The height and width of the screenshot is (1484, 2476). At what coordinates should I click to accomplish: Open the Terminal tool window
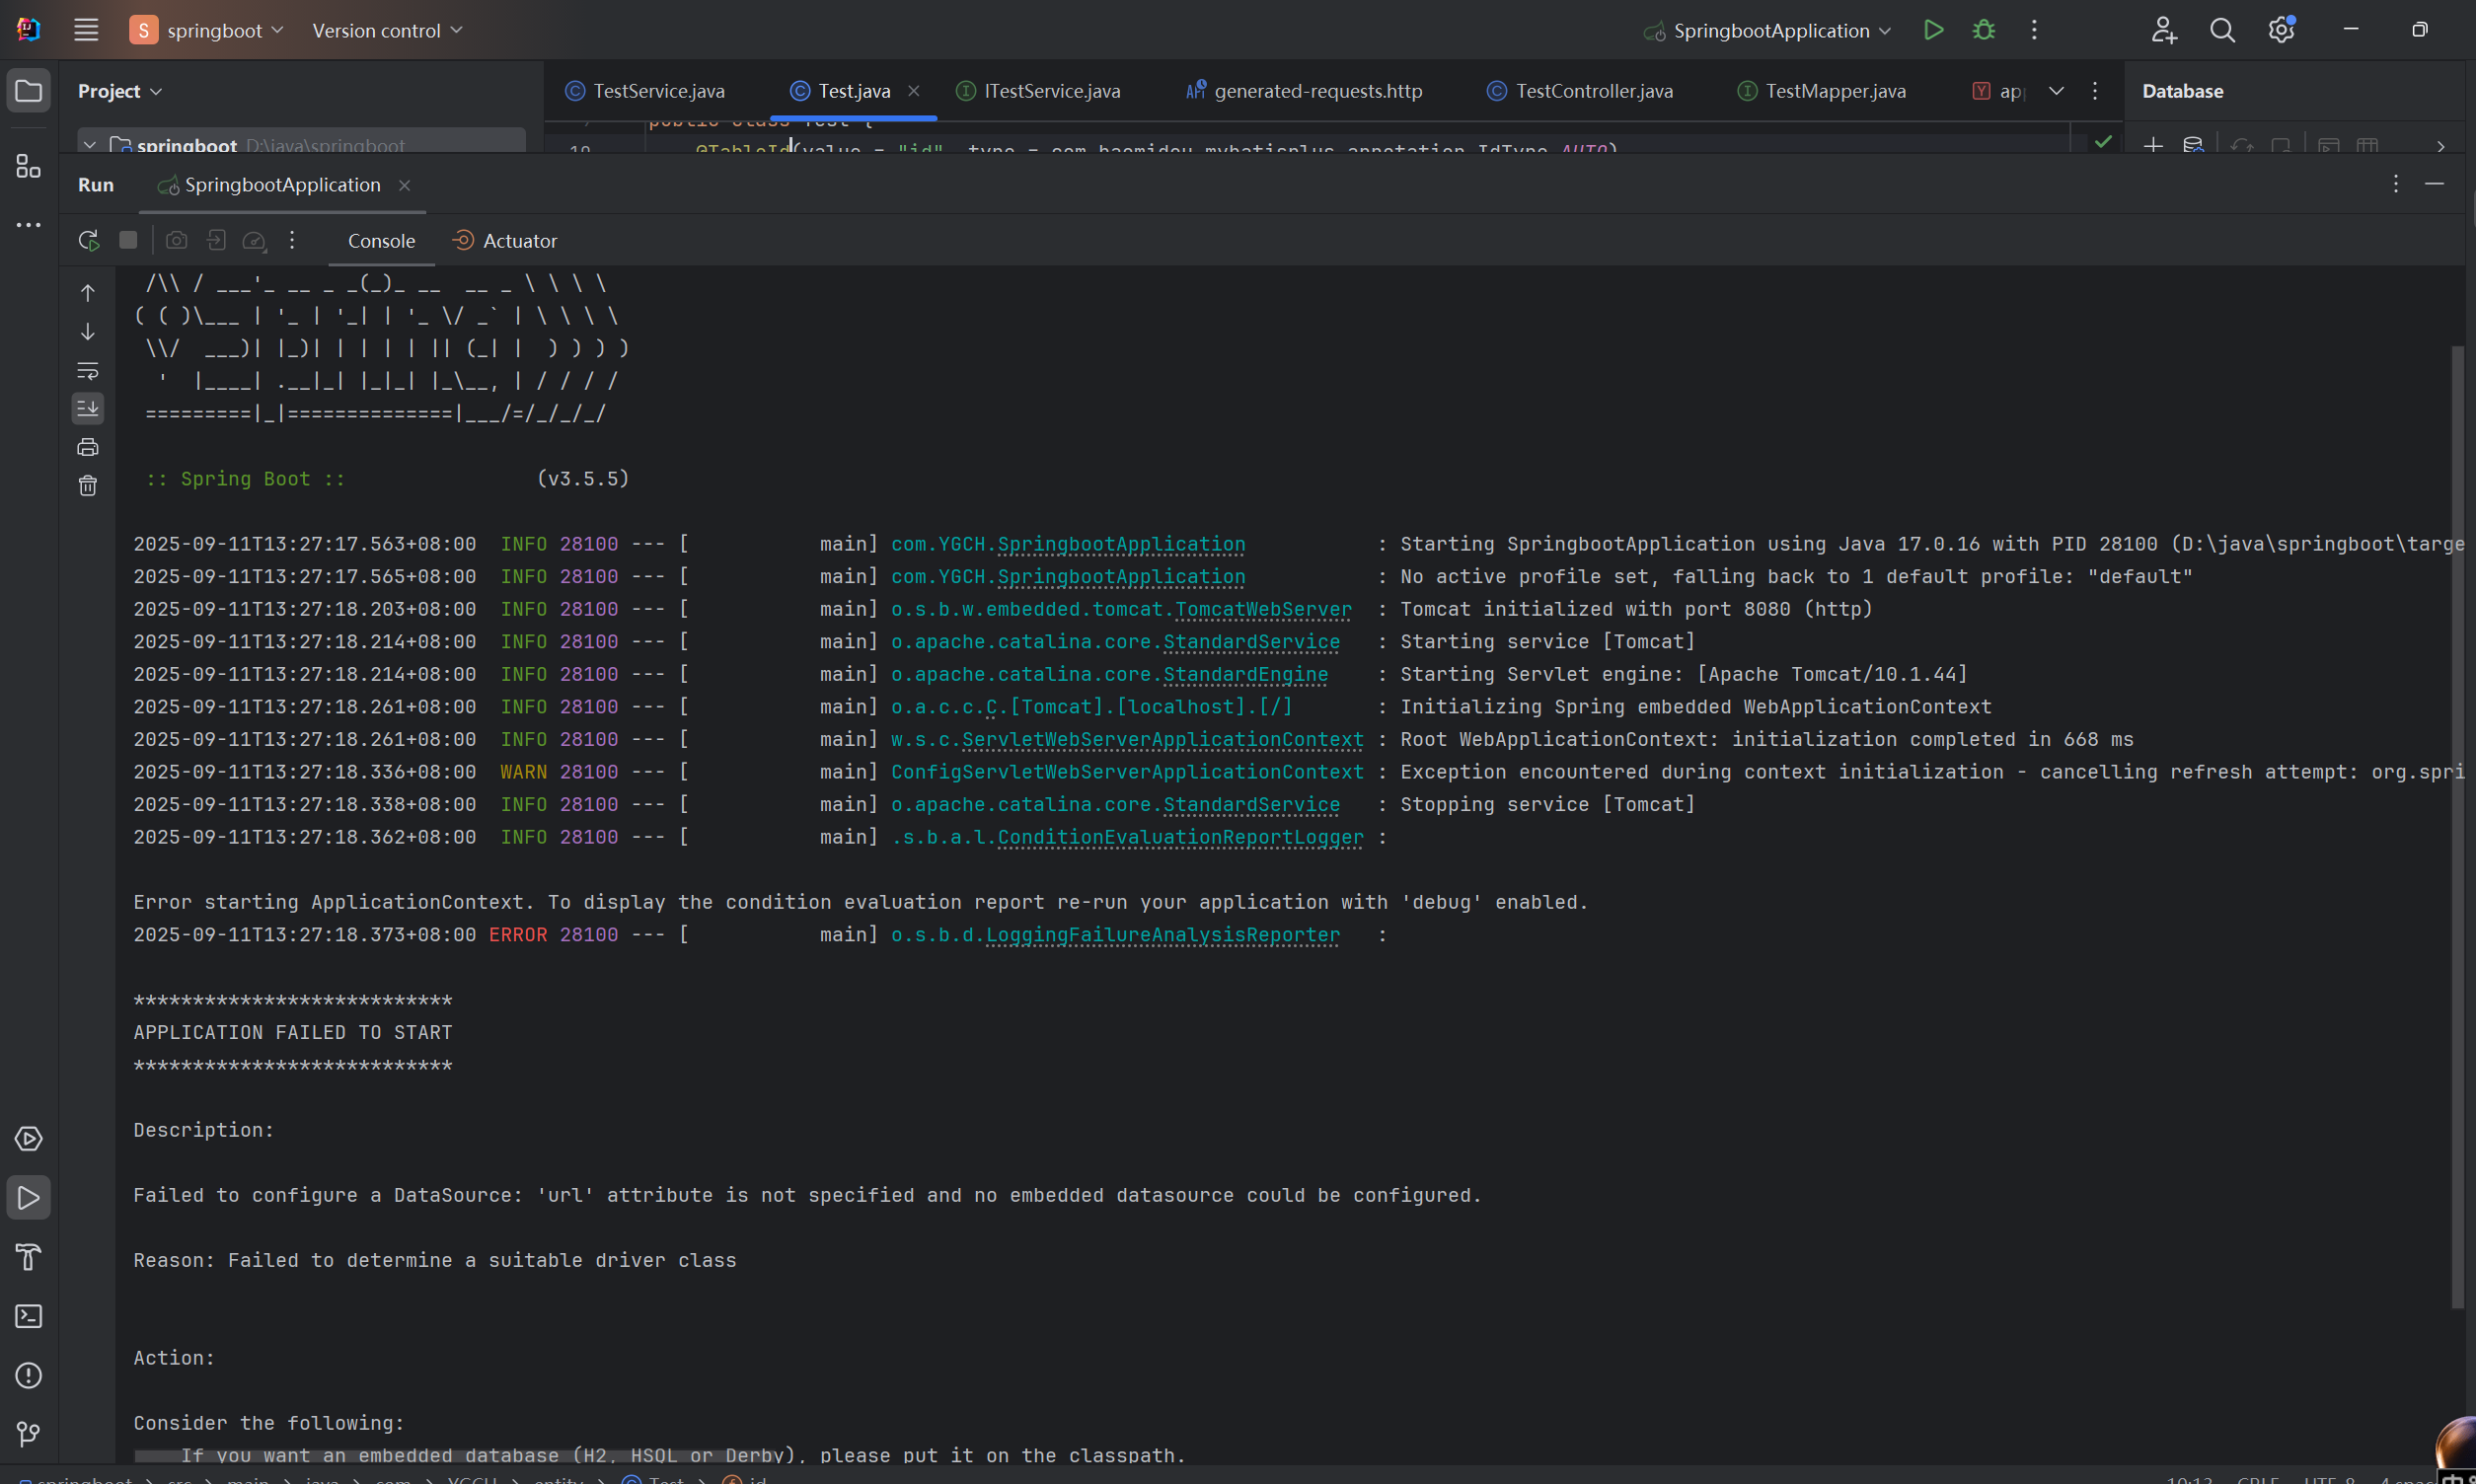pyautogui.click(x=28, y=1316)
